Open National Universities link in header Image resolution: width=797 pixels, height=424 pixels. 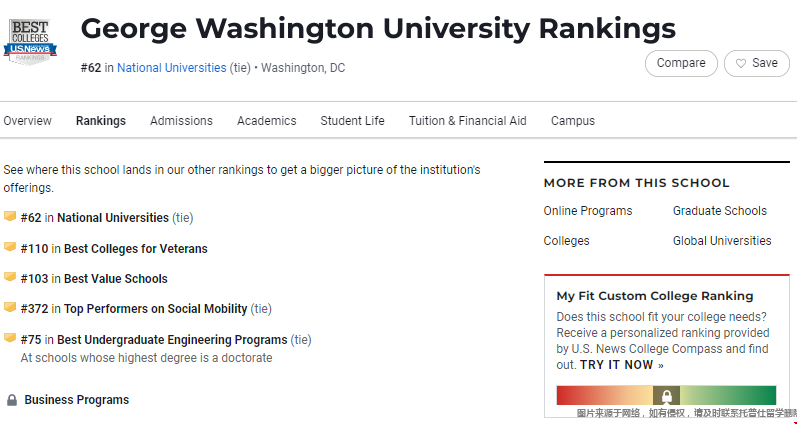click(171, 68)
